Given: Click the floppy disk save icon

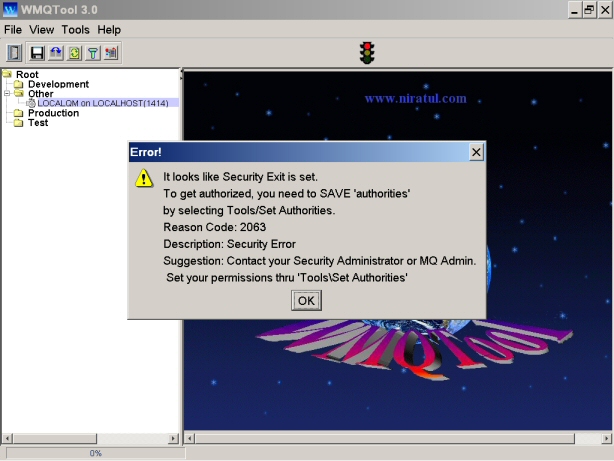Looking at the screenshot, I should click(x=37, y=53).
